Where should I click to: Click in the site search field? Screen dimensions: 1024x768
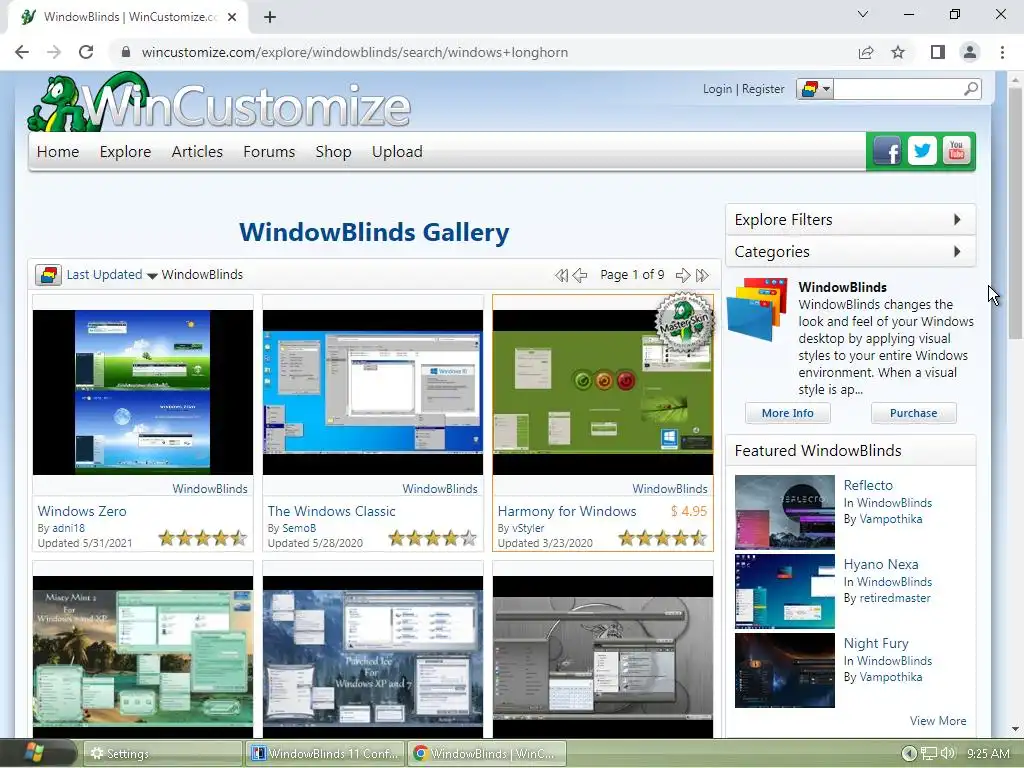point(899,89)
